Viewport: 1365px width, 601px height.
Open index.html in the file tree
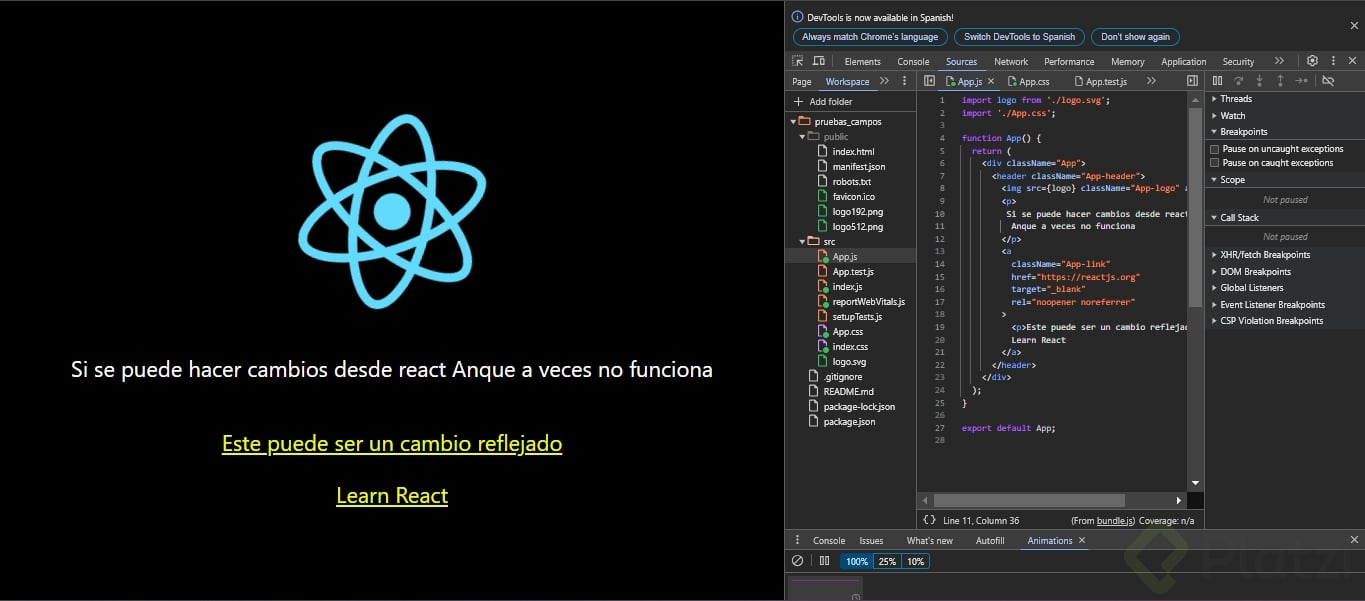click(853, 152)
